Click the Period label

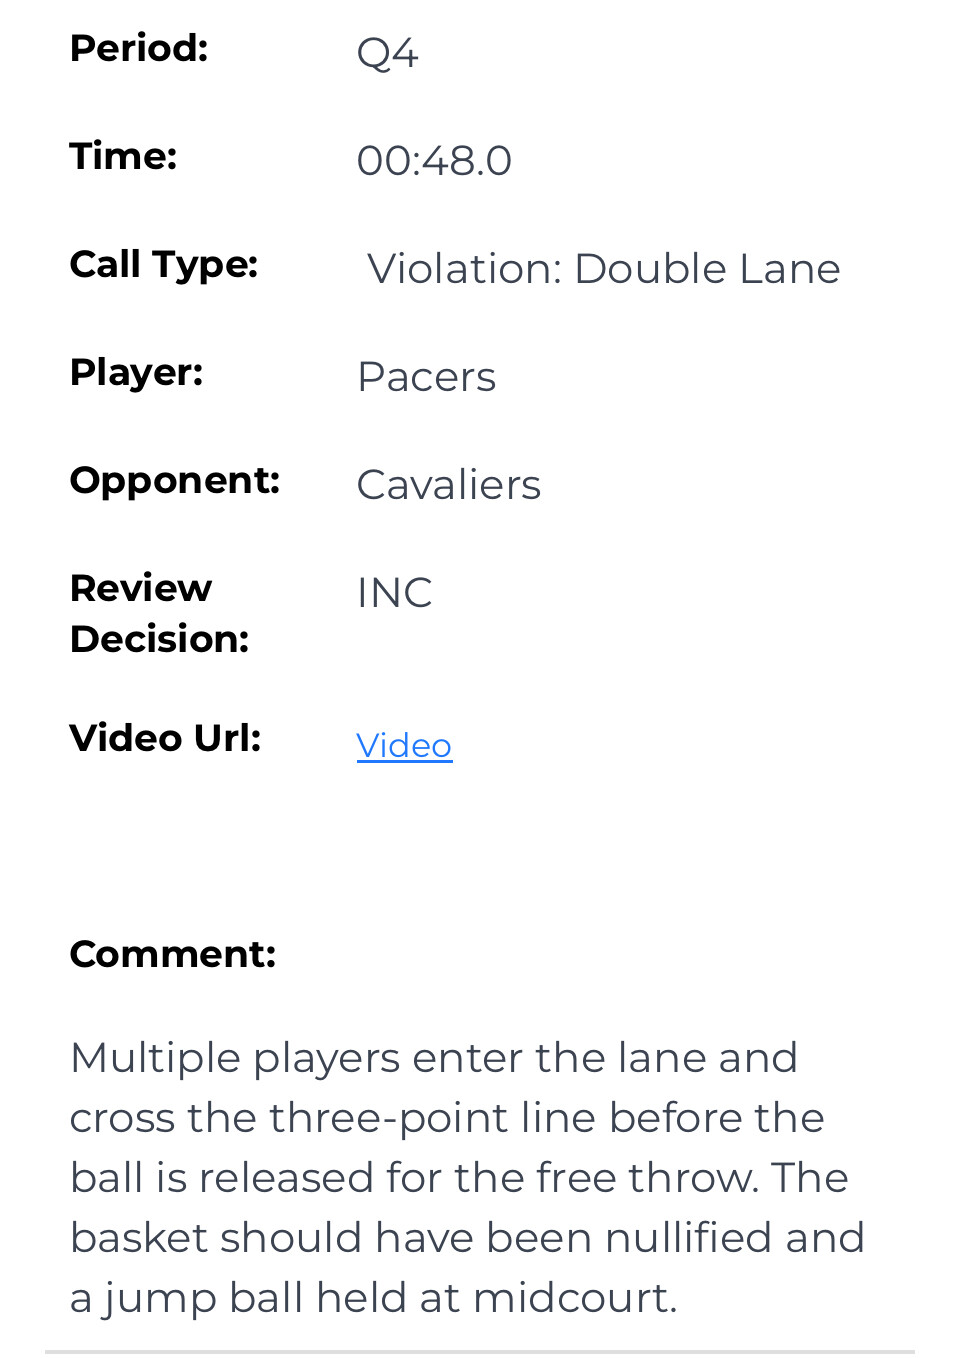click(139, 48)
